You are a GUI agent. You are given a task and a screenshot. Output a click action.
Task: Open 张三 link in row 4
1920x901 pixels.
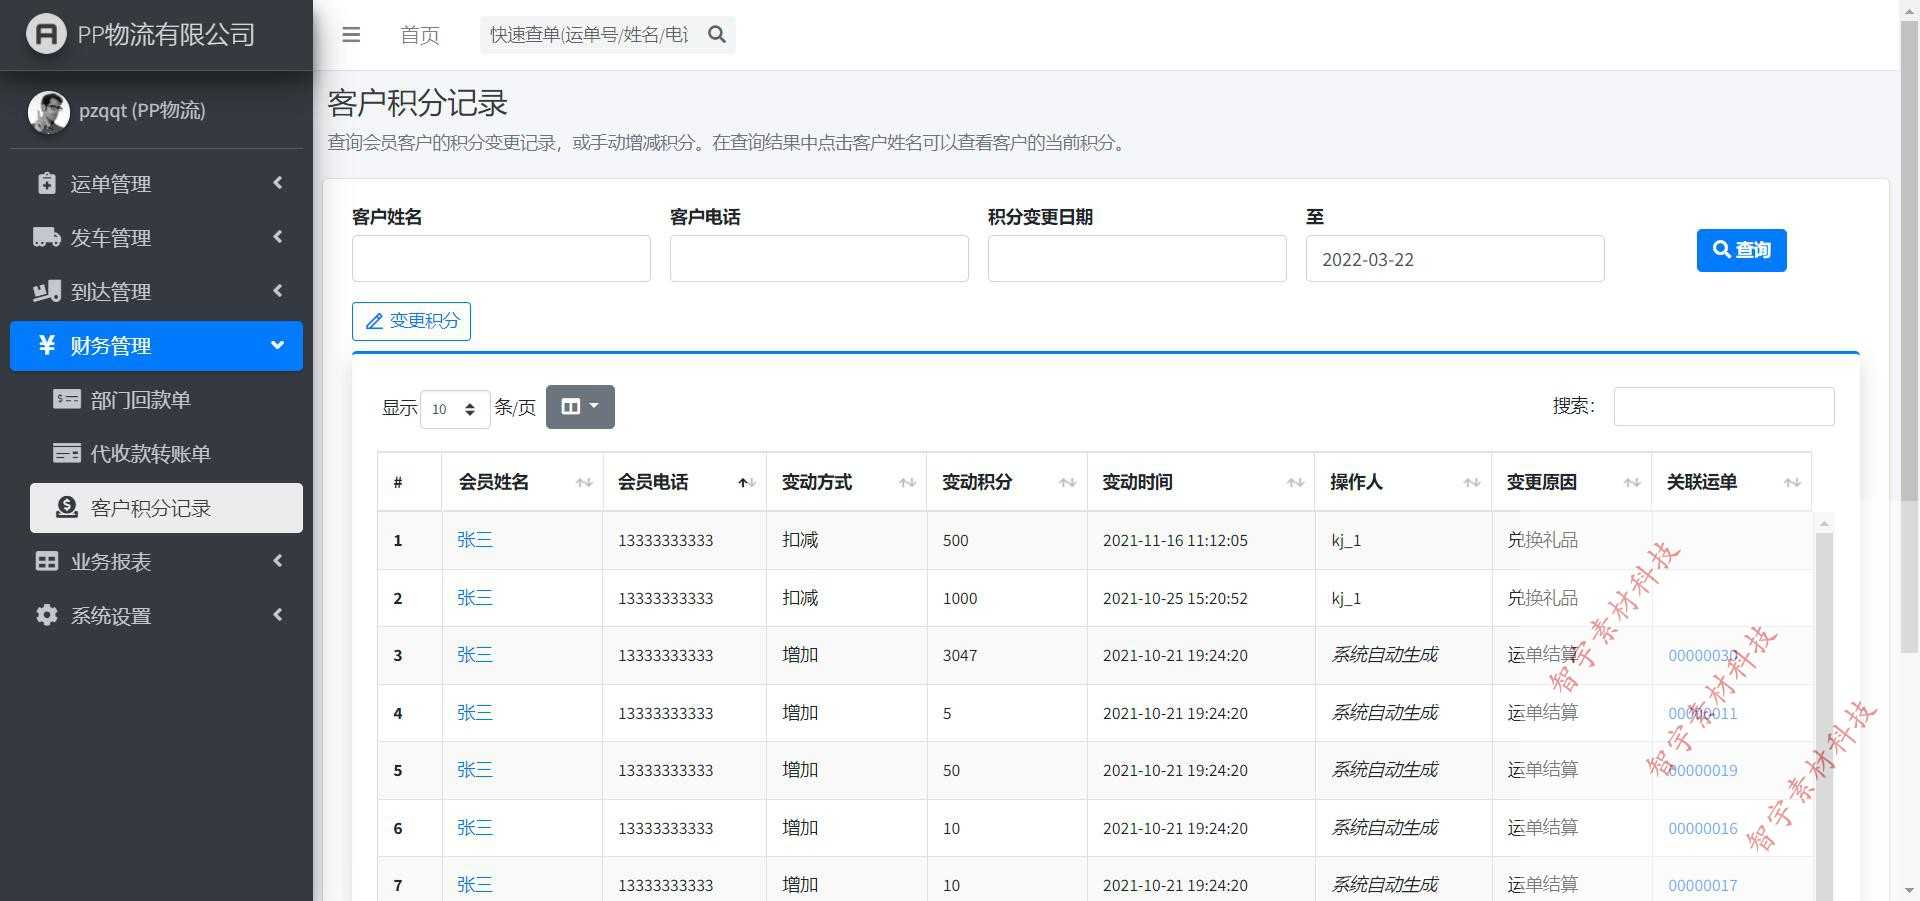[x=475, y=713]
